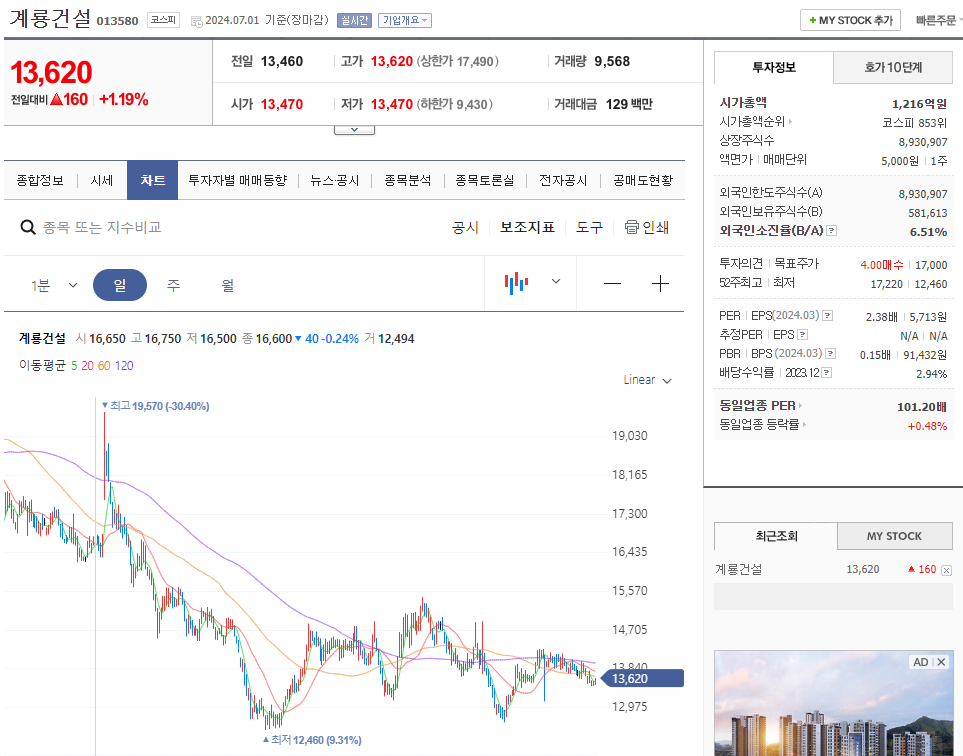
Task: Open help icon next to PER EPS
Action: point(827,316)
